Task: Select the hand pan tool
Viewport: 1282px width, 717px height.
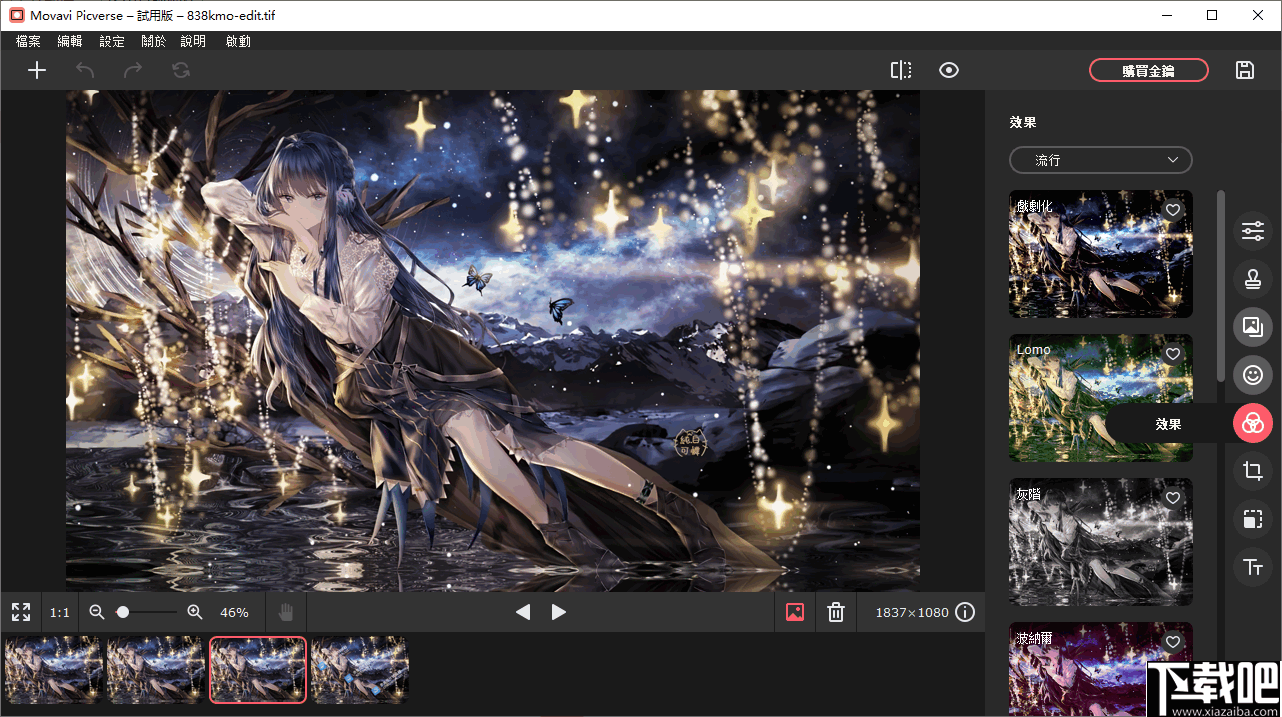Action: pyautogui.click(x=286, y=612)
